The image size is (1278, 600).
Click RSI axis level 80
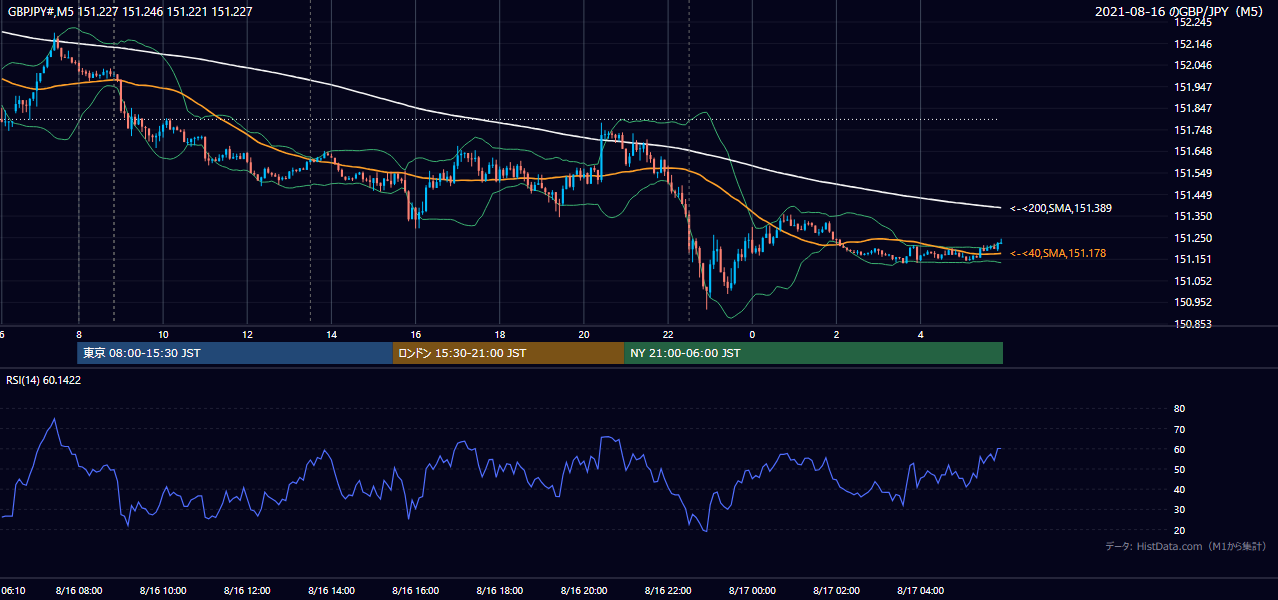tap(1179, 409)
